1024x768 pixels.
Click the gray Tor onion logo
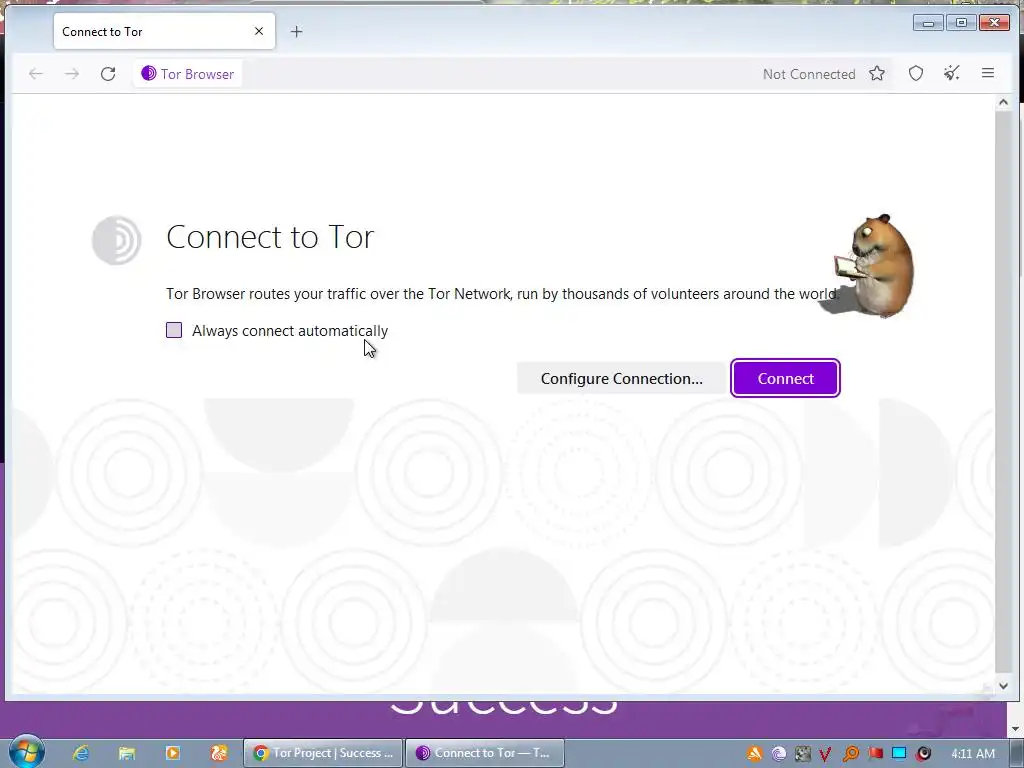pyautogui.click(x=116, y=240)
